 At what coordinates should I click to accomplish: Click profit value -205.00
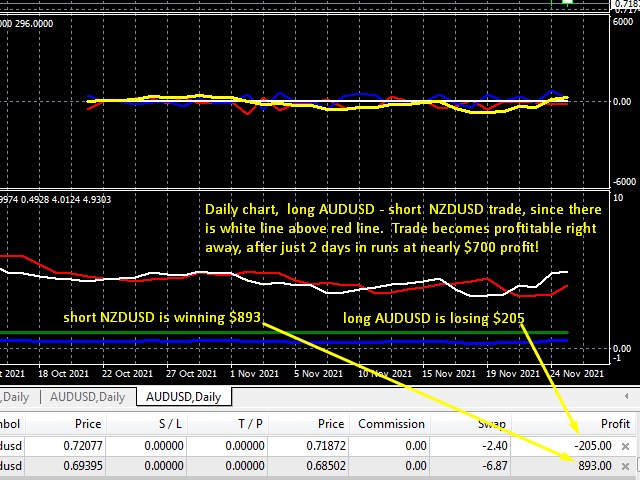pyautogui.click(x=593, y=446)
